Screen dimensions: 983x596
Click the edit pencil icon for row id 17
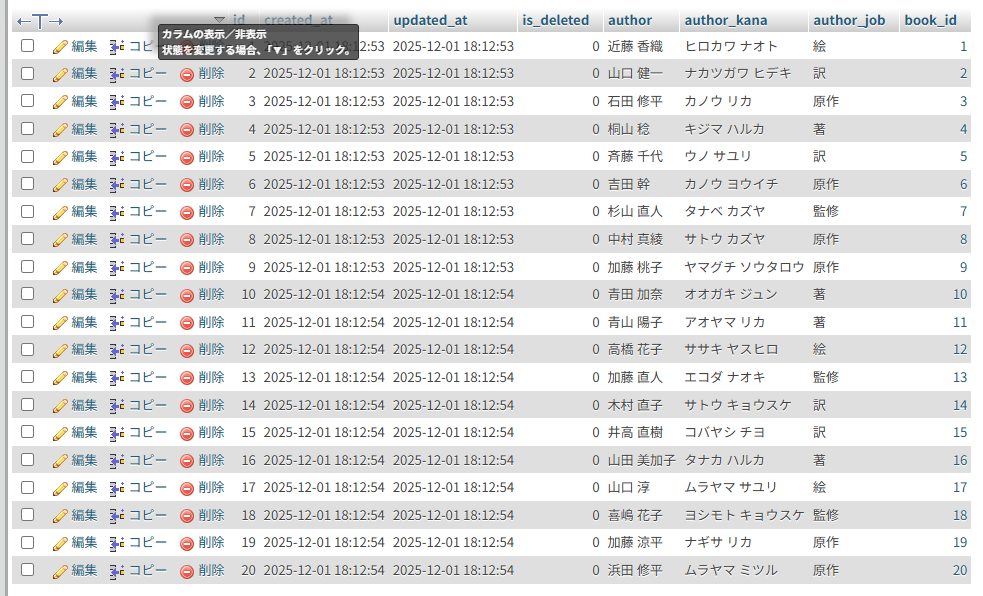coord(60,488)
